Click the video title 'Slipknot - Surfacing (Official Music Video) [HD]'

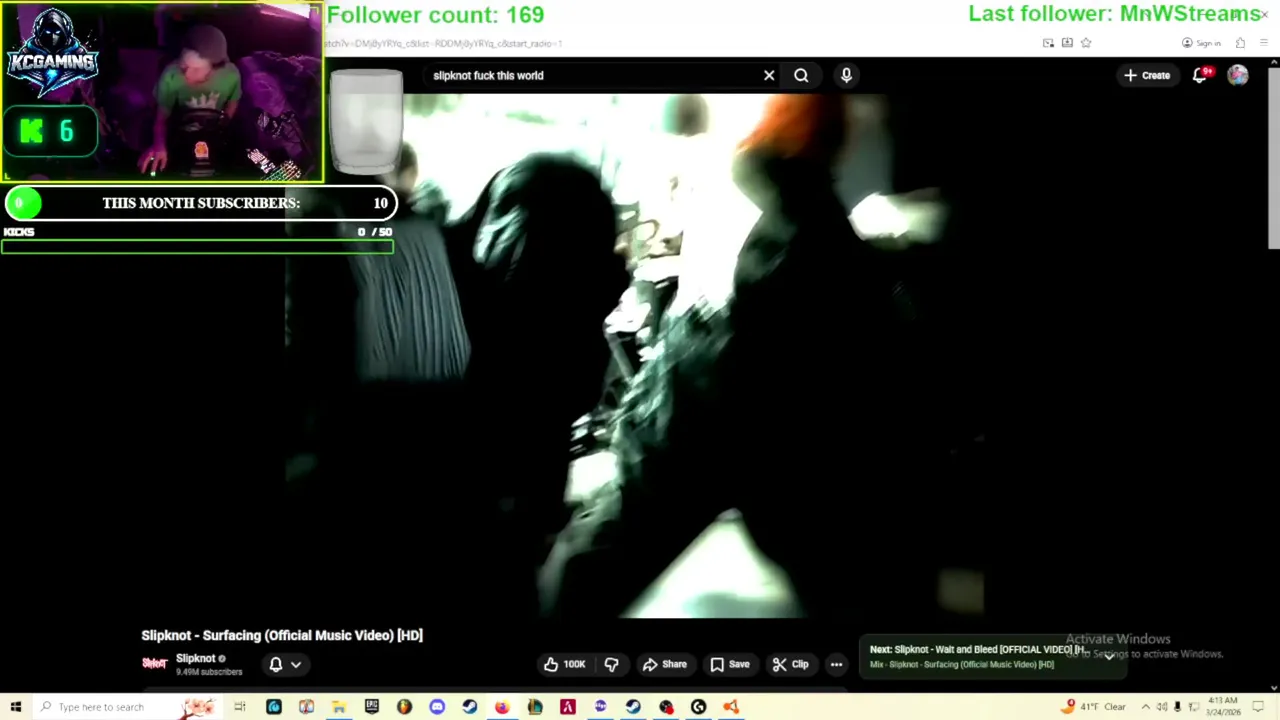(x=282, y=635)
